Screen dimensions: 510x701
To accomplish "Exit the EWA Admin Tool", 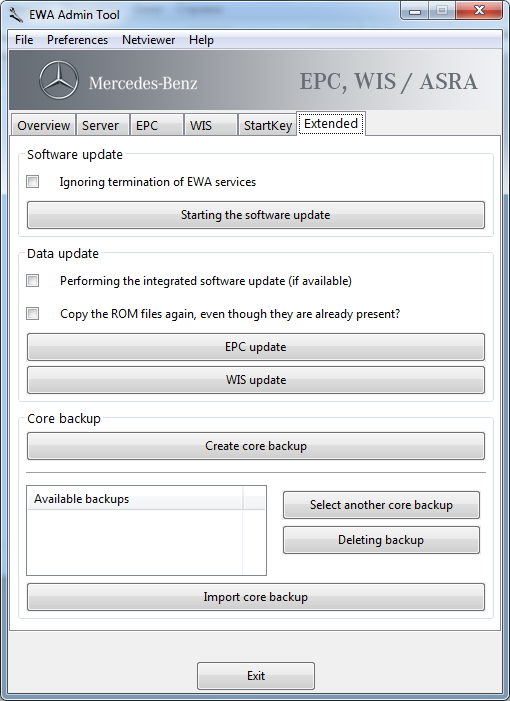I will pyautogui.click(x=256, y=676).
